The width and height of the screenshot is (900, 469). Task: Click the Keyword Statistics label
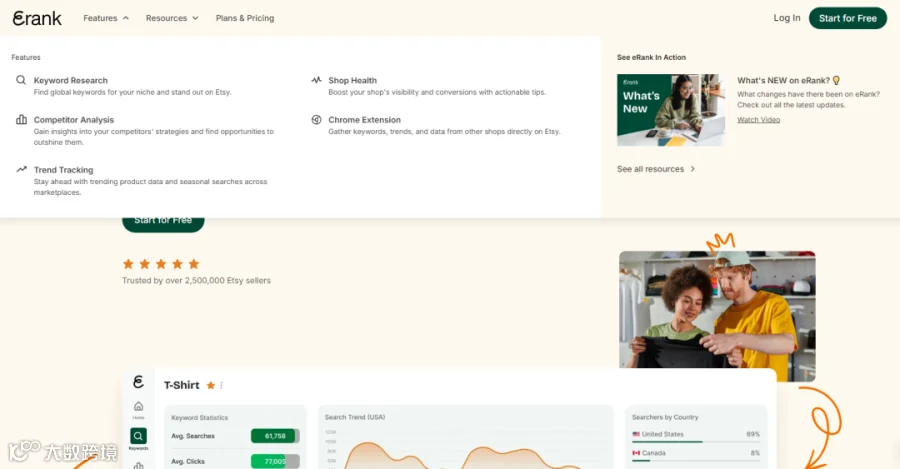(x=199, y=417)
